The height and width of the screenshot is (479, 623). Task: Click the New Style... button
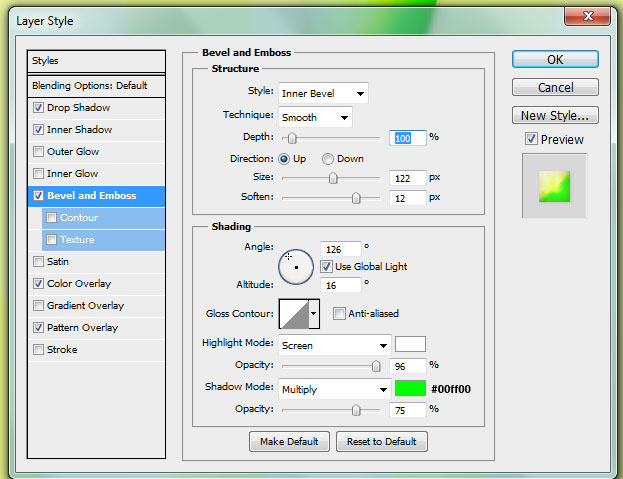coord(554,115)
